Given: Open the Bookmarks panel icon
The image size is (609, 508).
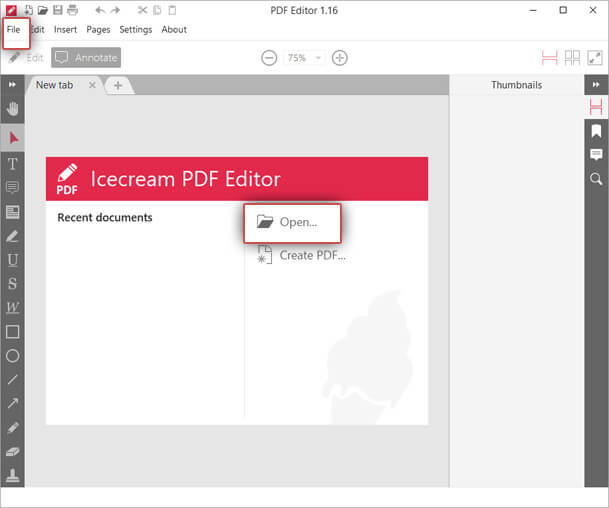Looking at the screenshot, I should pos(596,131).
